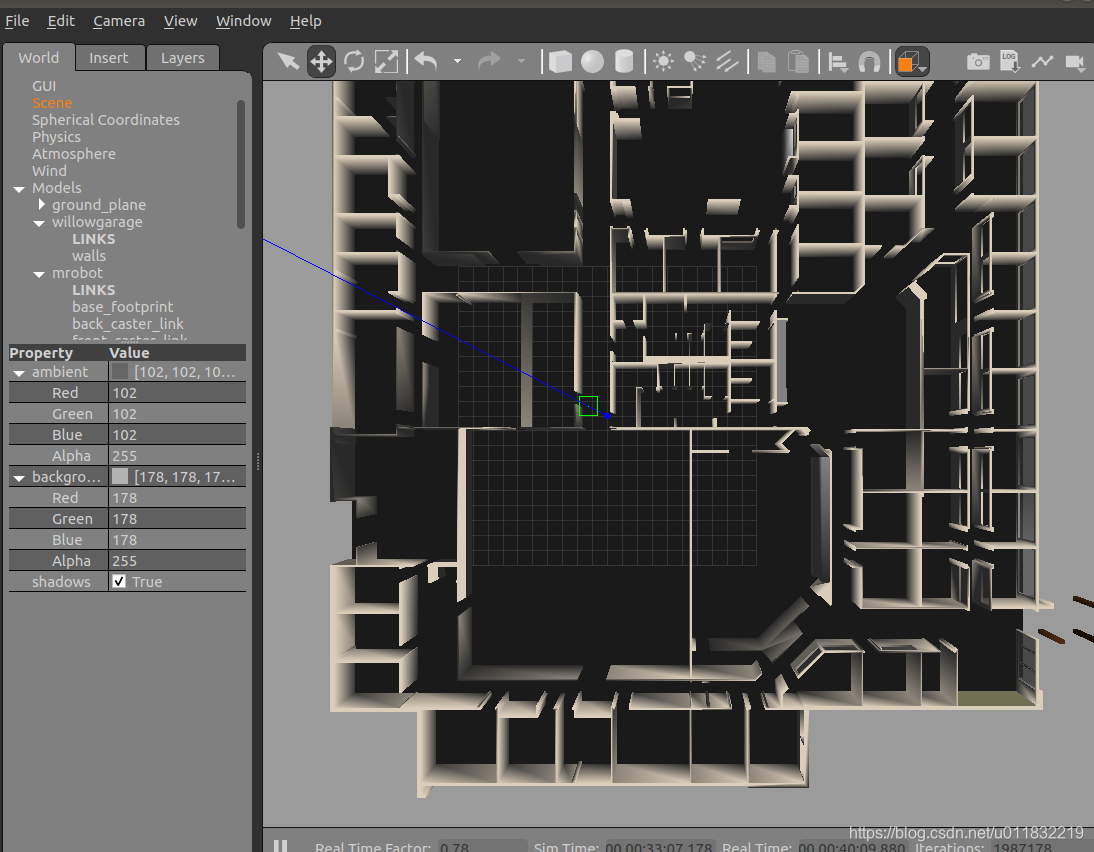Edit the ambient Red value 102
The width and height of the screenshot is (1094, 852).
[177, 393]
